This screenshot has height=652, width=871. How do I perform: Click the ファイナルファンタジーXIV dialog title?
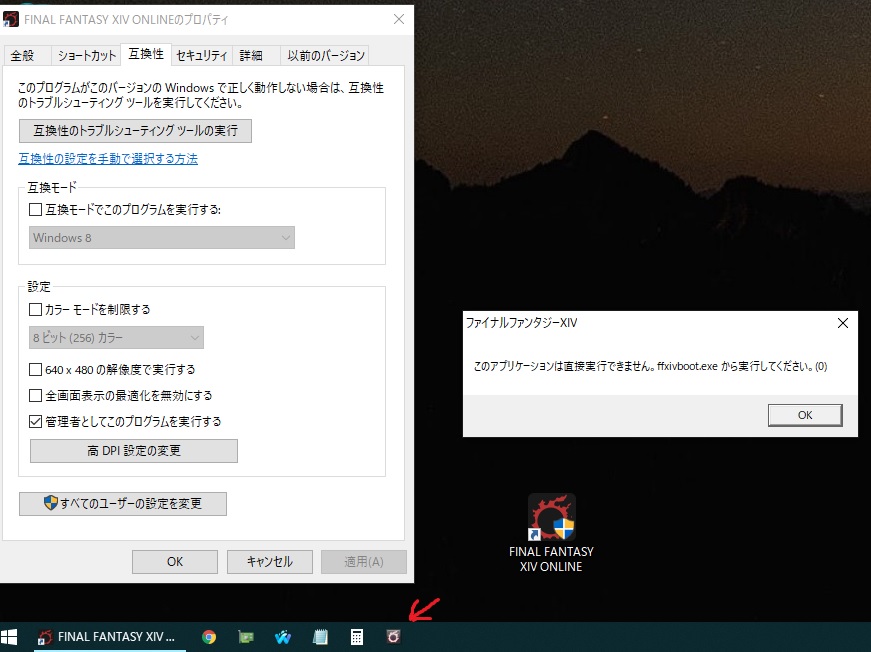[522, 323]
